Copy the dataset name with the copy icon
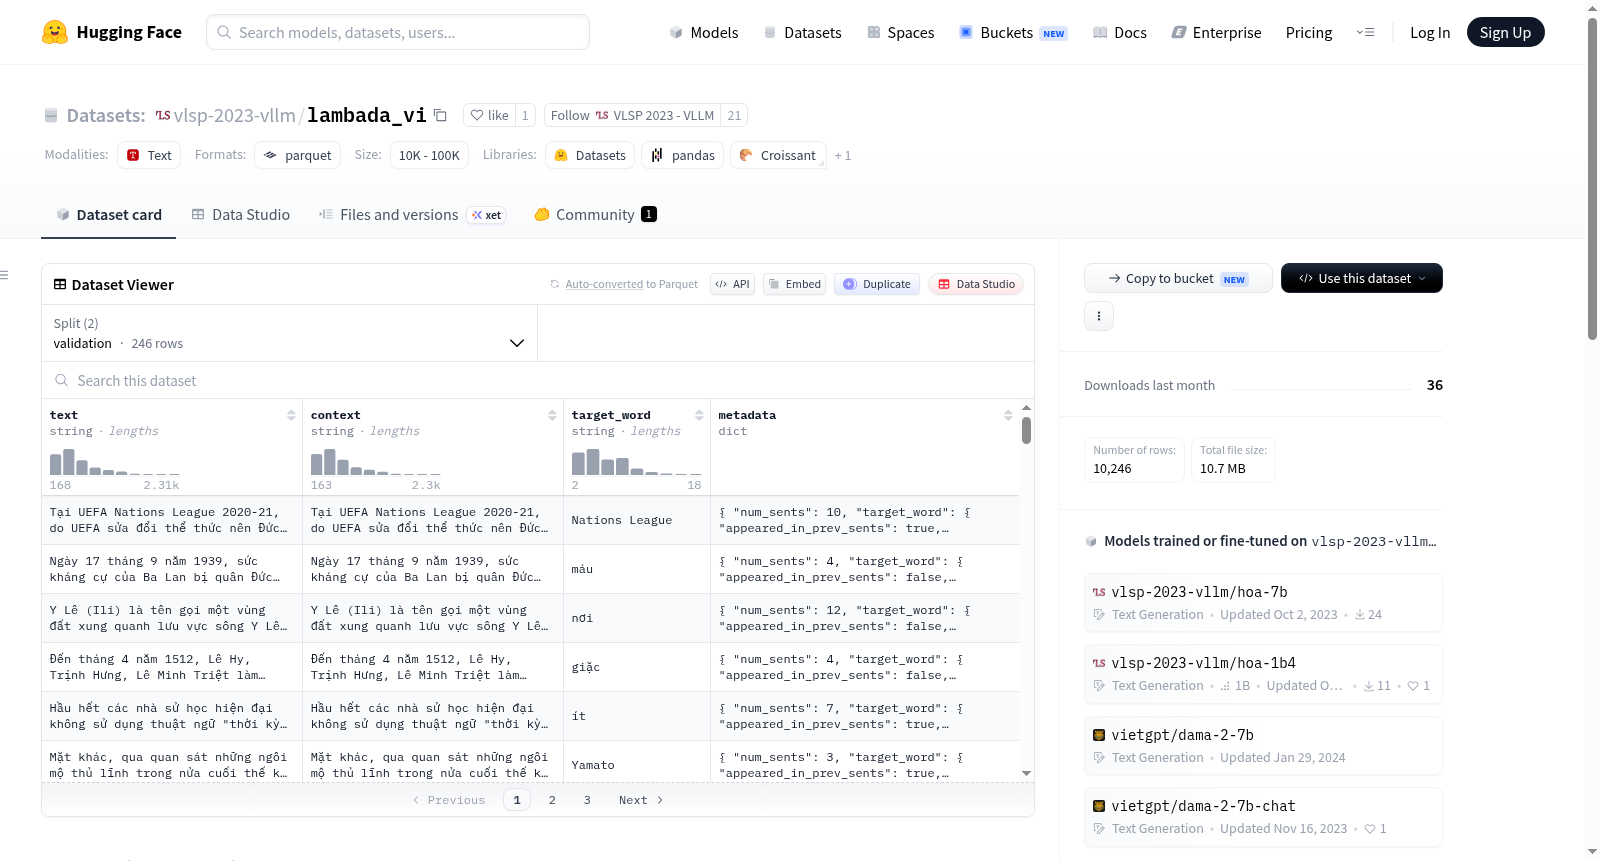The height and width of the screenshot is (861, 1600). 440,115
